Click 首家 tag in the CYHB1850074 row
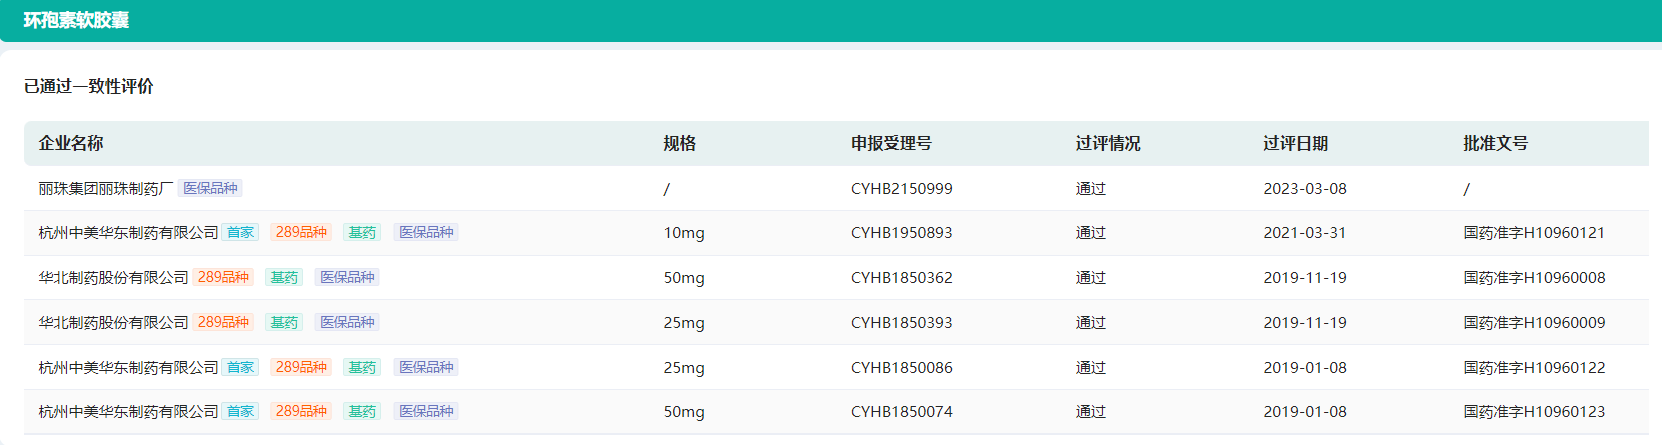Image resolution: width=1662 pixels, height=445 pixels. 240,411
